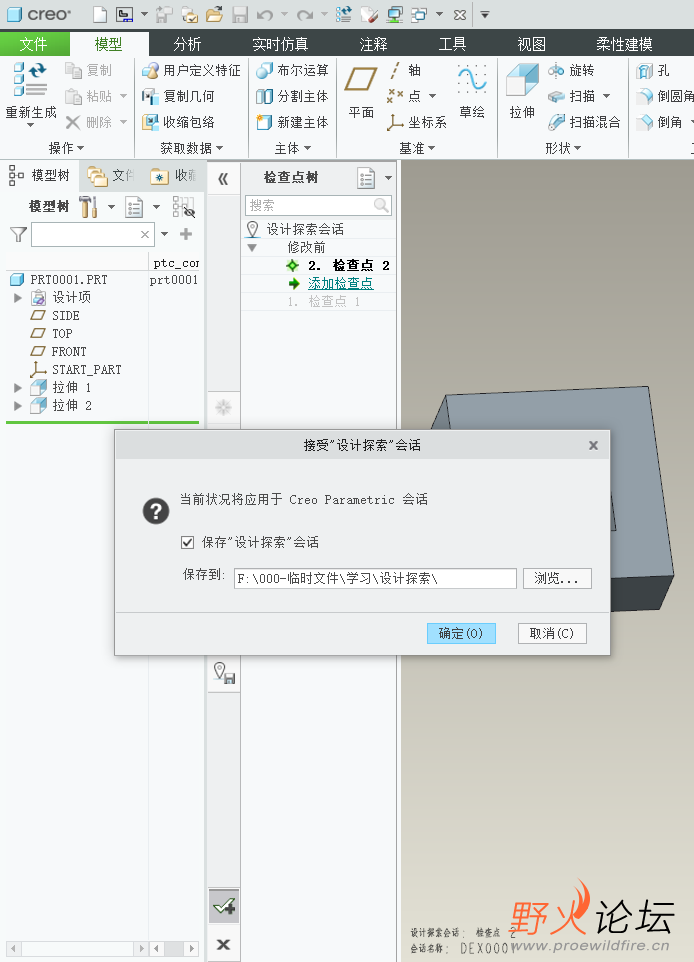The width and height of the screenshot is (694, 962).
Task: Click the 取消(C) button
Action: (x=552, y=633)
